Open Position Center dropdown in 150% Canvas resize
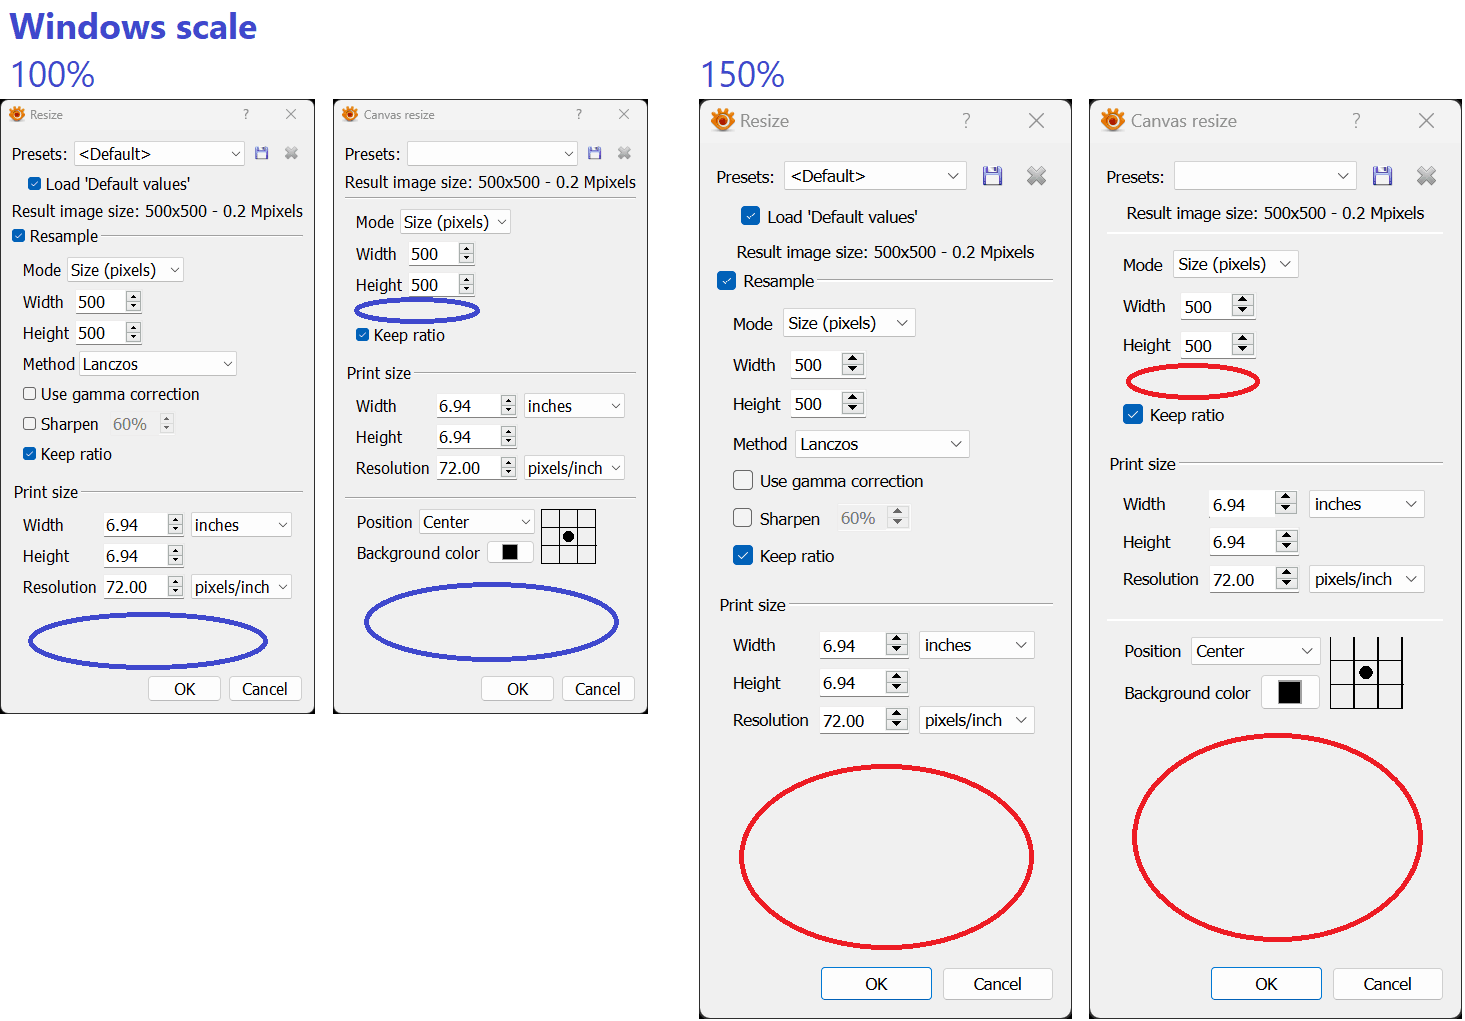Image resolution: width=1465 pixels, height=1021 pixels. tap(1256, 651)
